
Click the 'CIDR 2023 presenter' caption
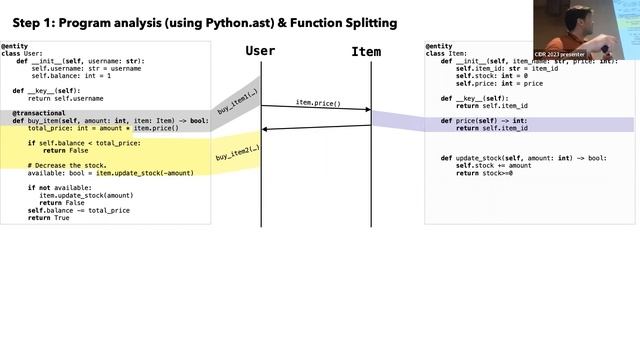tap(559, 54)
